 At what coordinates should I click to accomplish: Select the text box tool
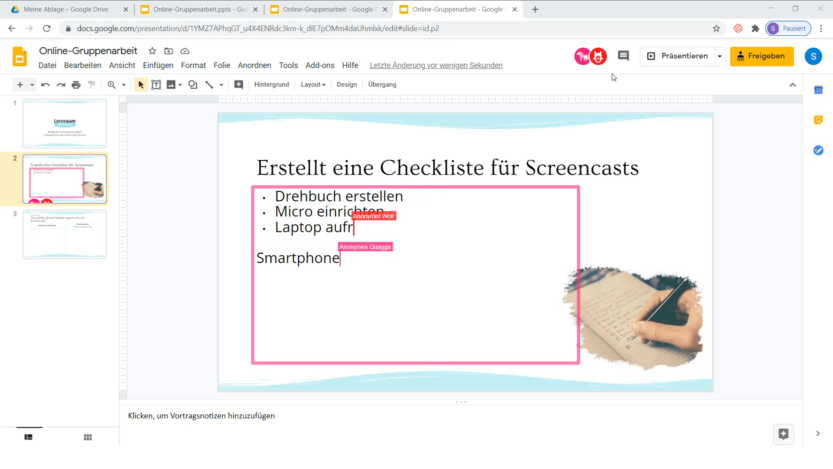156,84
